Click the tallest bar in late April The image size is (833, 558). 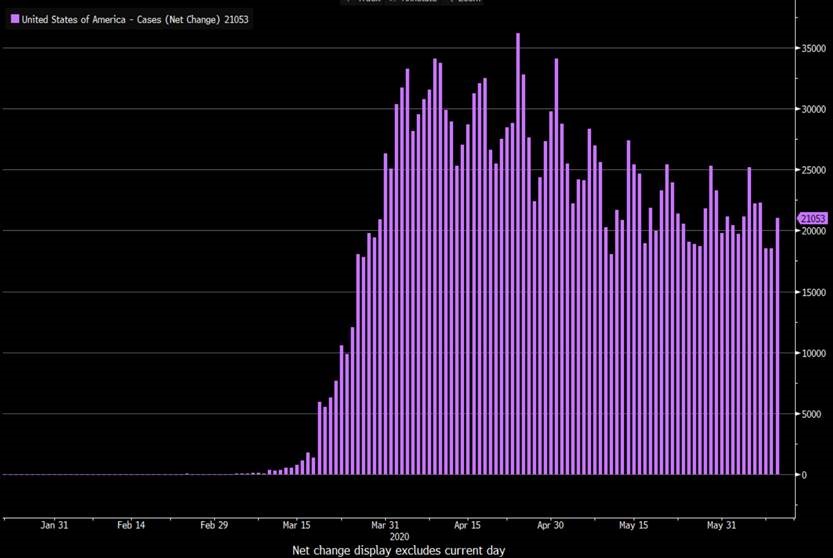(517, 250)
